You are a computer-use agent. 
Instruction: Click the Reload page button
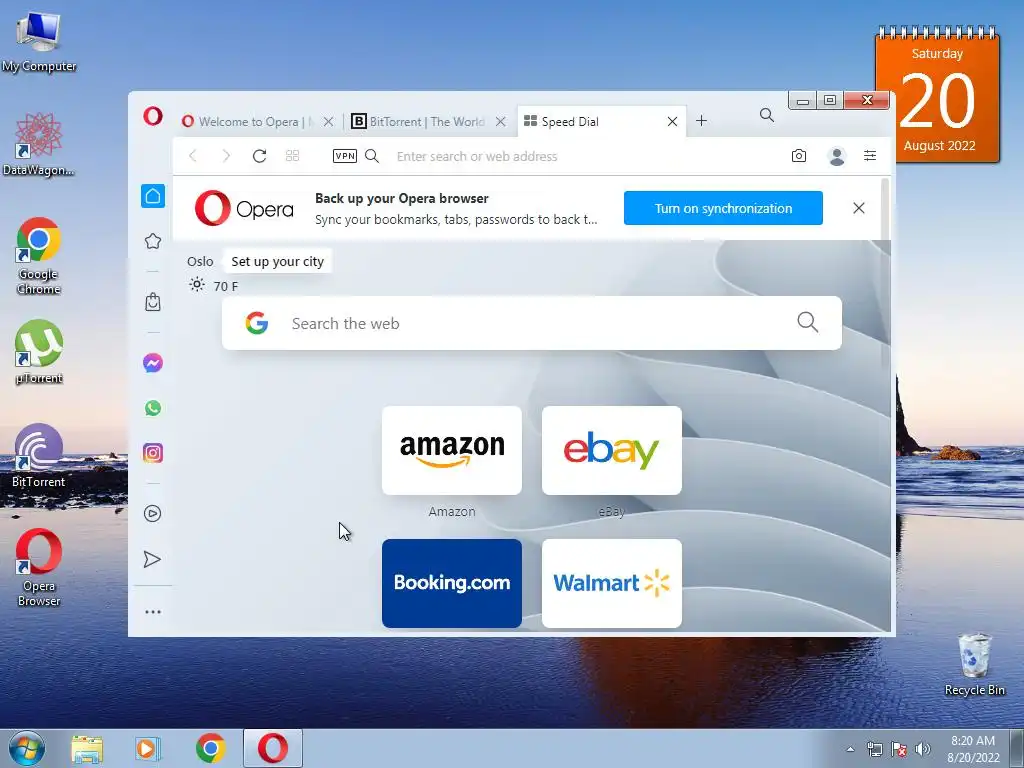coord(259,156)
